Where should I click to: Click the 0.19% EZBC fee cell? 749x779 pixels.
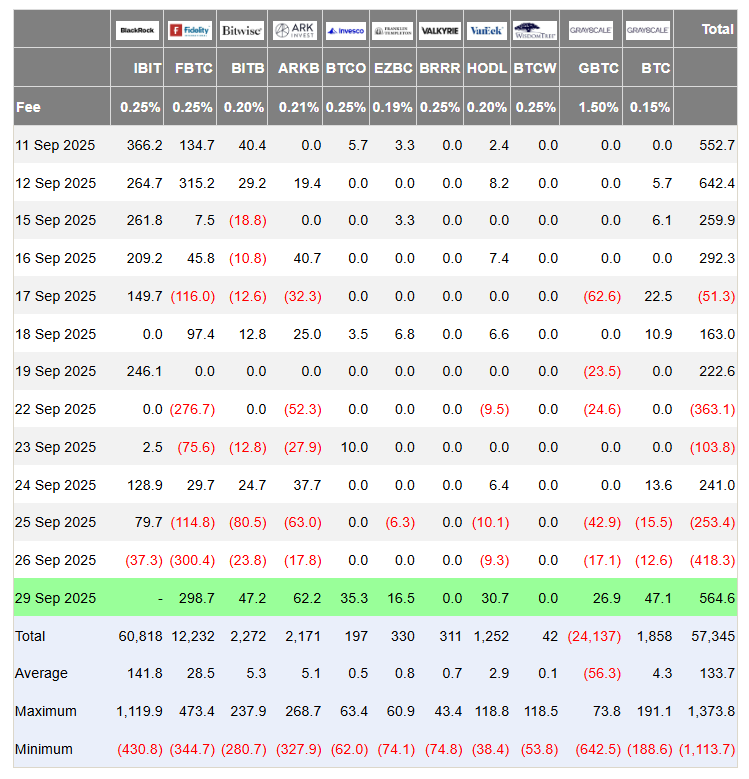(392, 107)
